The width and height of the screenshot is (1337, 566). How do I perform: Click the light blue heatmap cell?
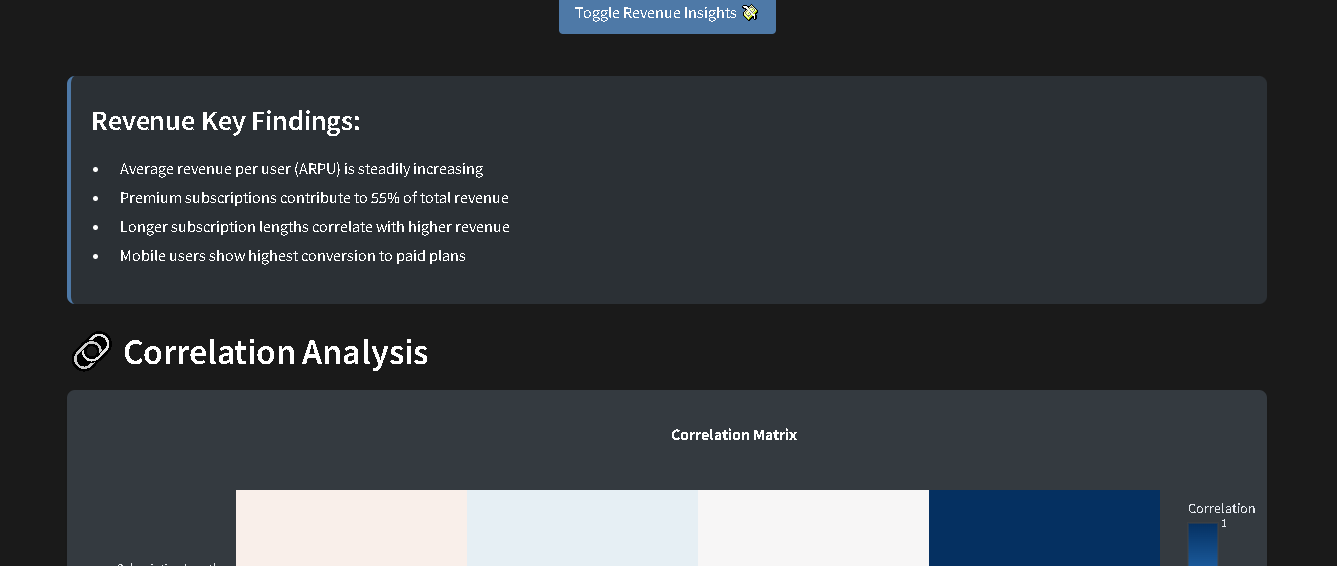582,528
